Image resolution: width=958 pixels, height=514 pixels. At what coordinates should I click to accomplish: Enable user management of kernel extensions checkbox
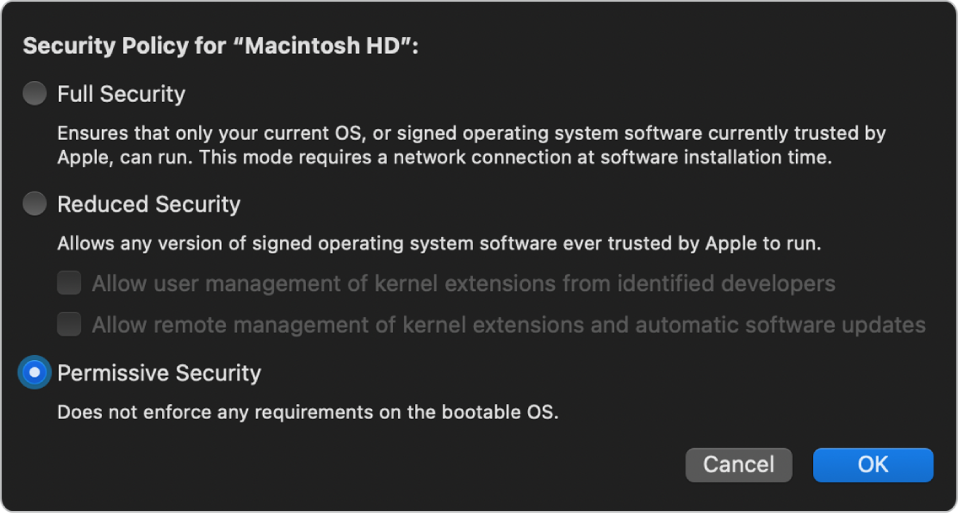(x=69, y=284)
